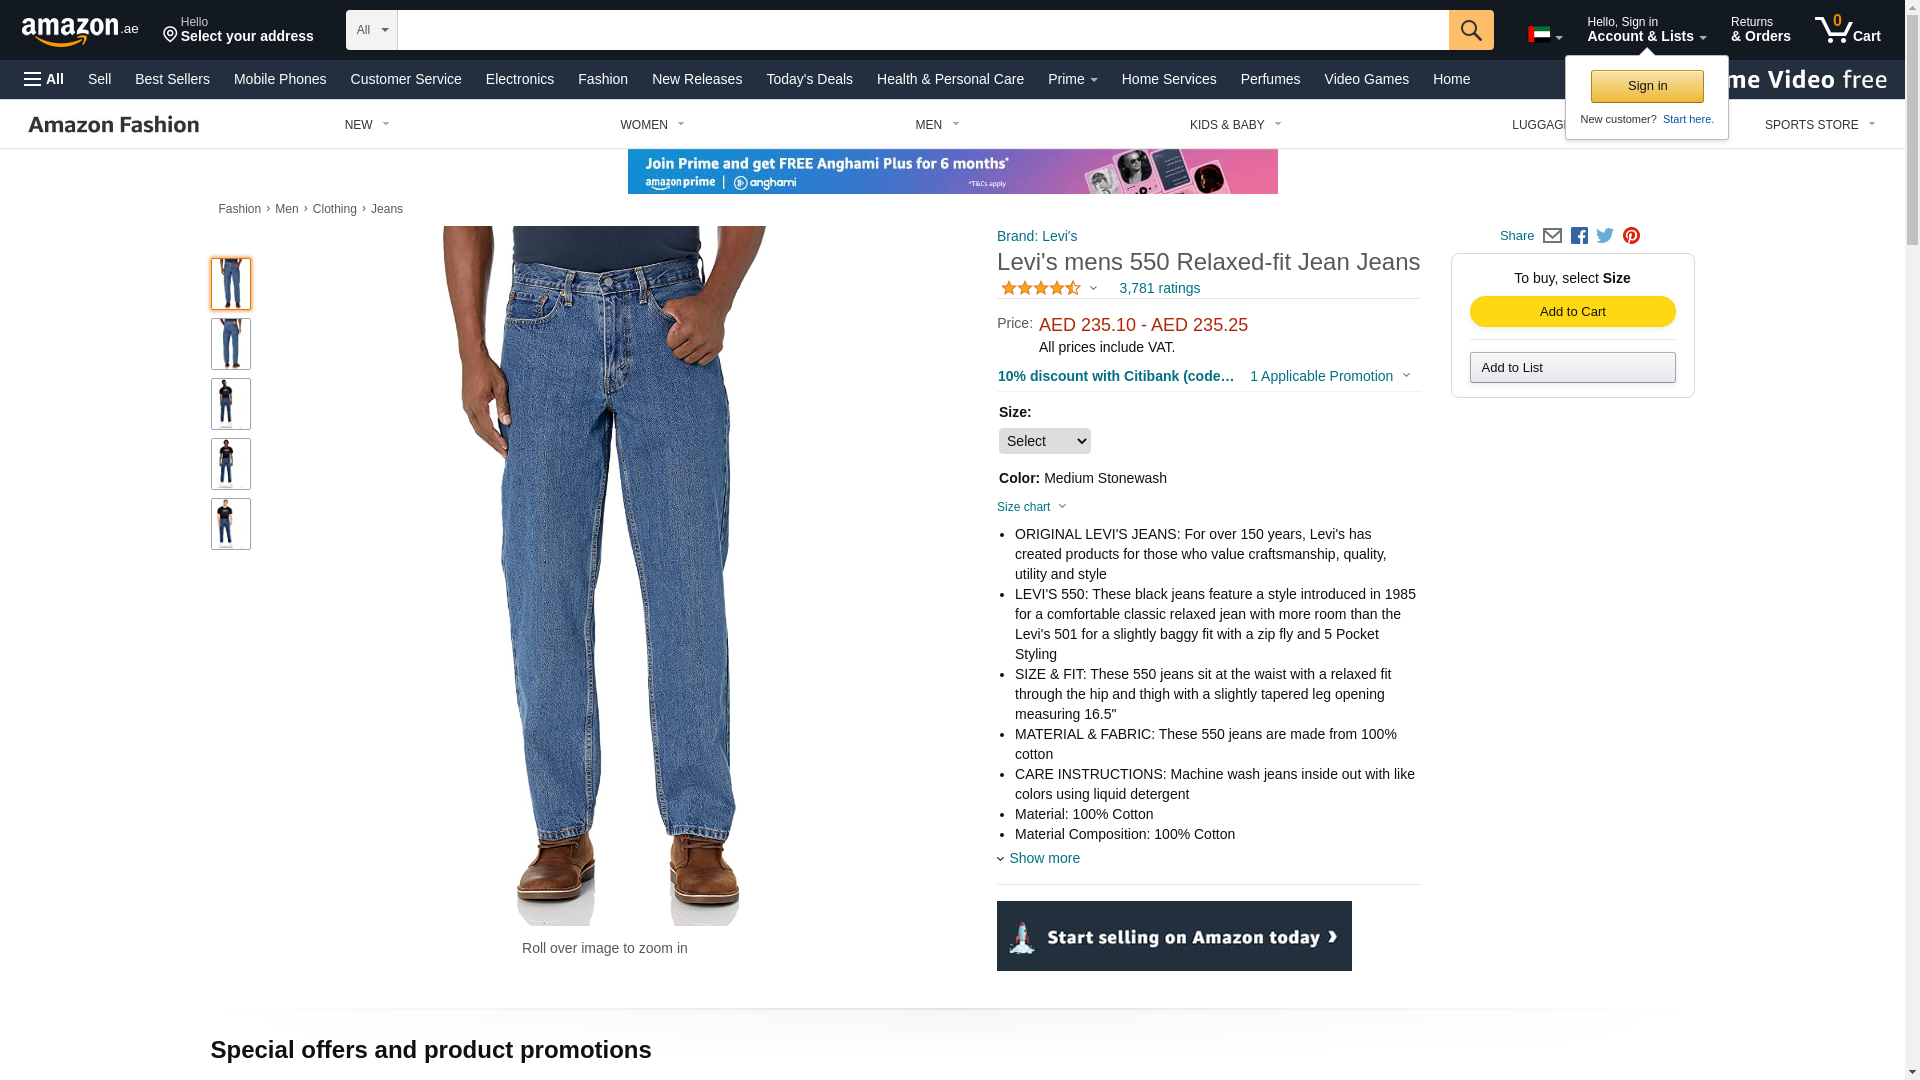Open the MEN fashion menu

(937, 125)
